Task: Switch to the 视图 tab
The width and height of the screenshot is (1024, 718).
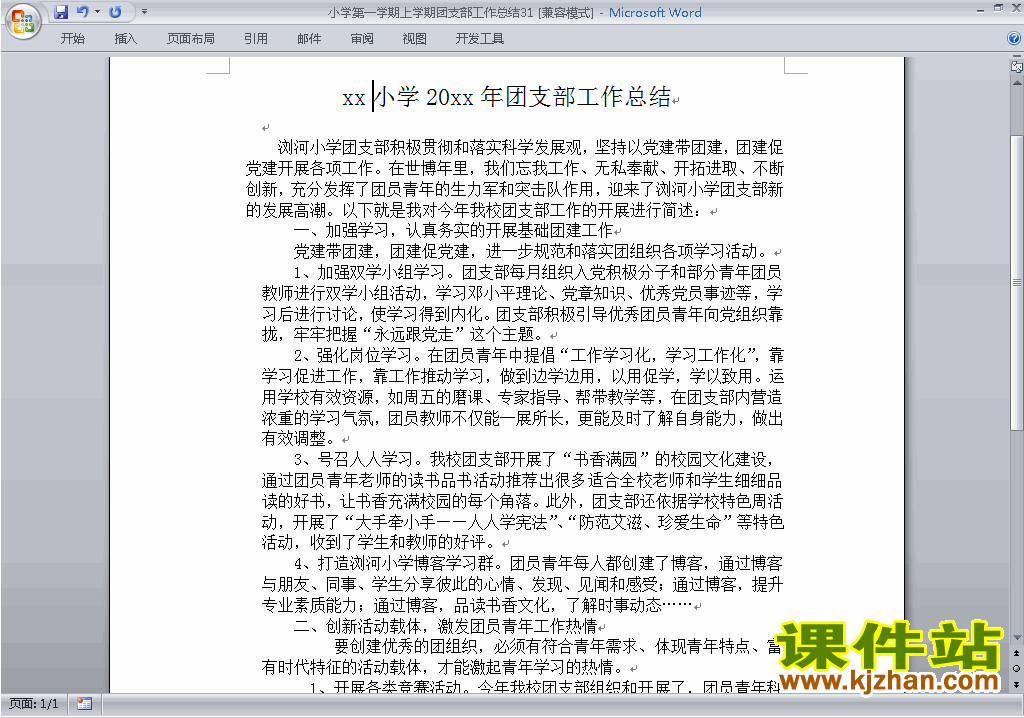Action: [x=415, y=39]
